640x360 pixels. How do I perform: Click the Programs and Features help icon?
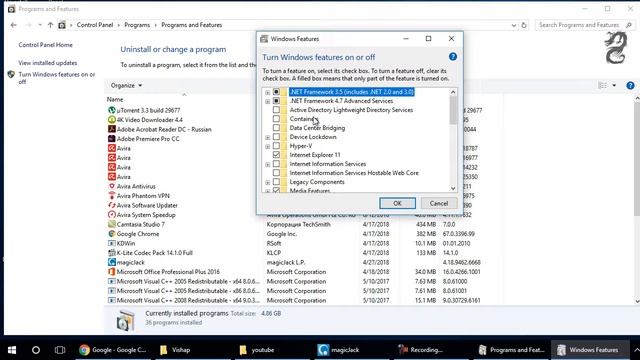[630, 85]
